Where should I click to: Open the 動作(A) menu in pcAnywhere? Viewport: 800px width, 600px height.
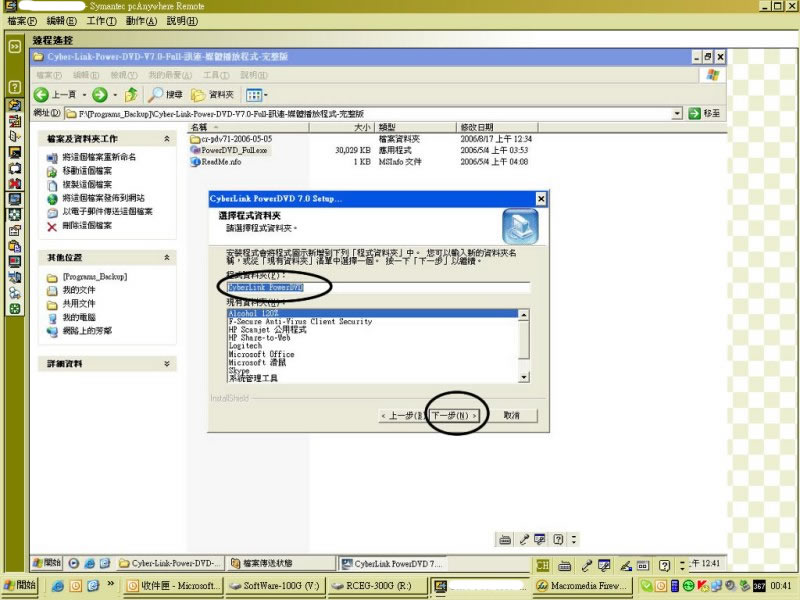tap(141, 21)
